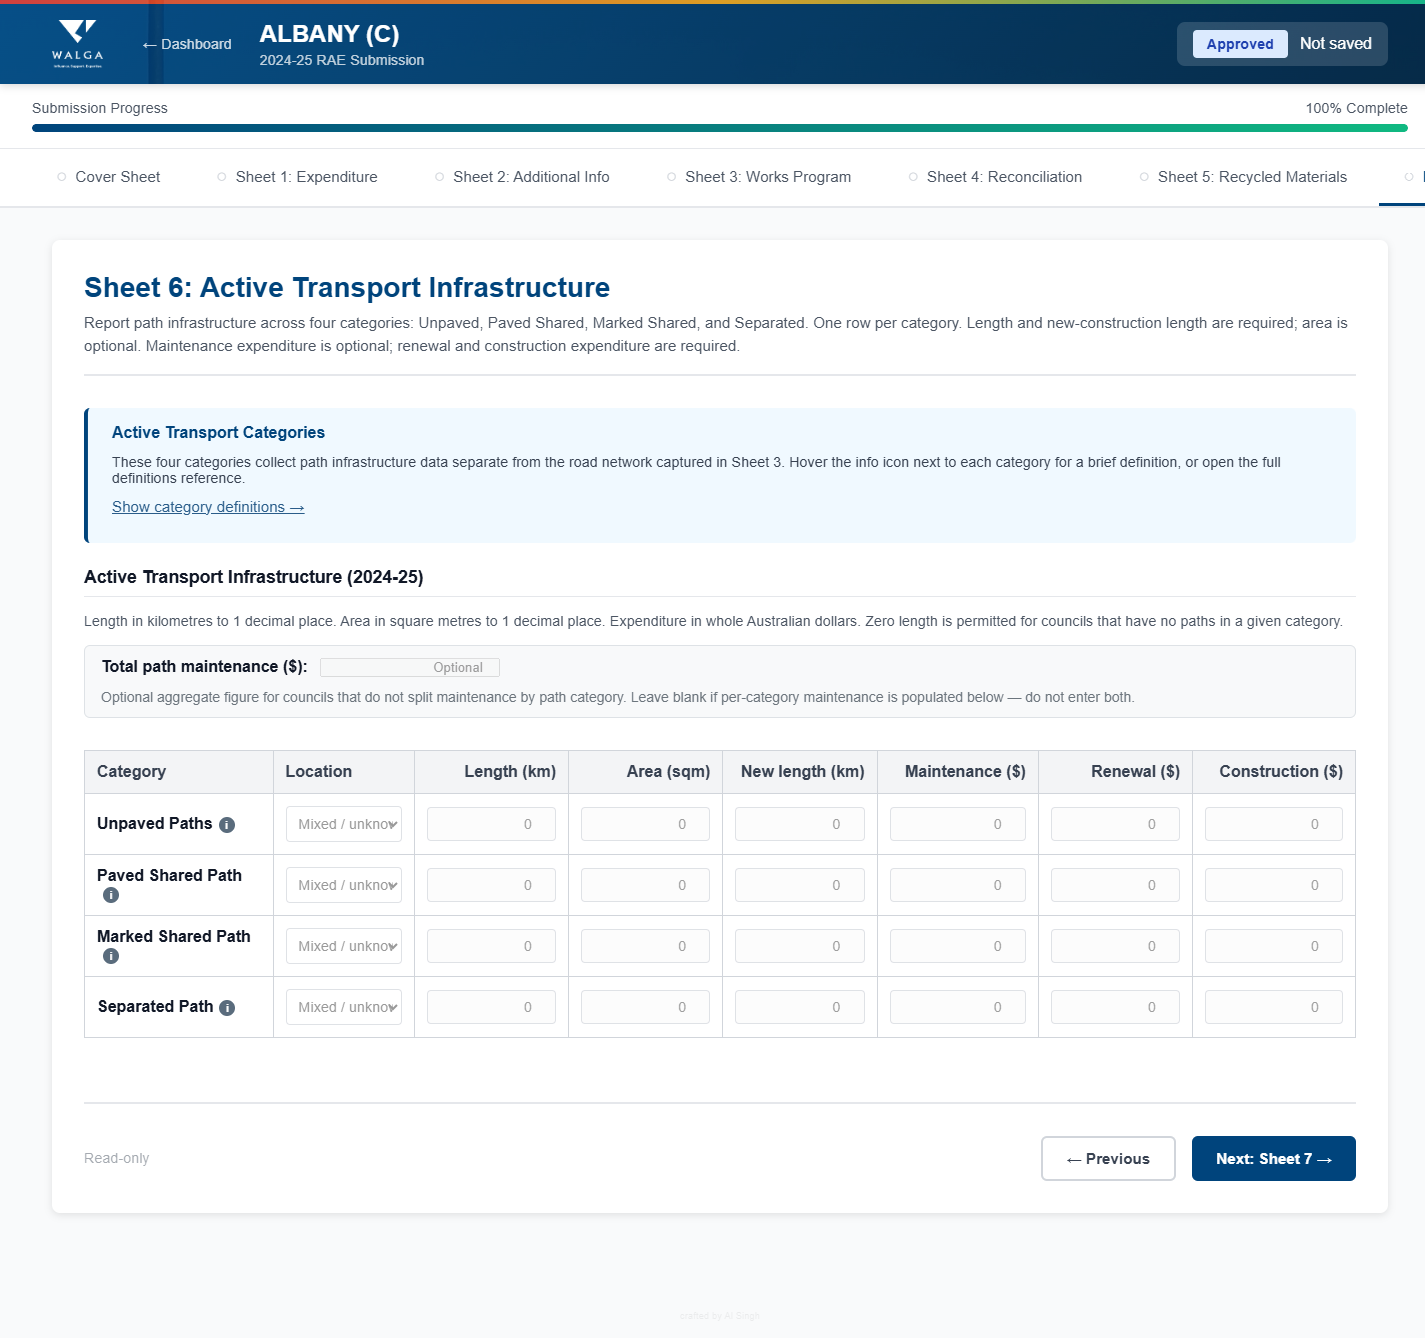Click Show category definitions link
1425x1338 pixels.
pyautogui.click(x=208, y=507)
